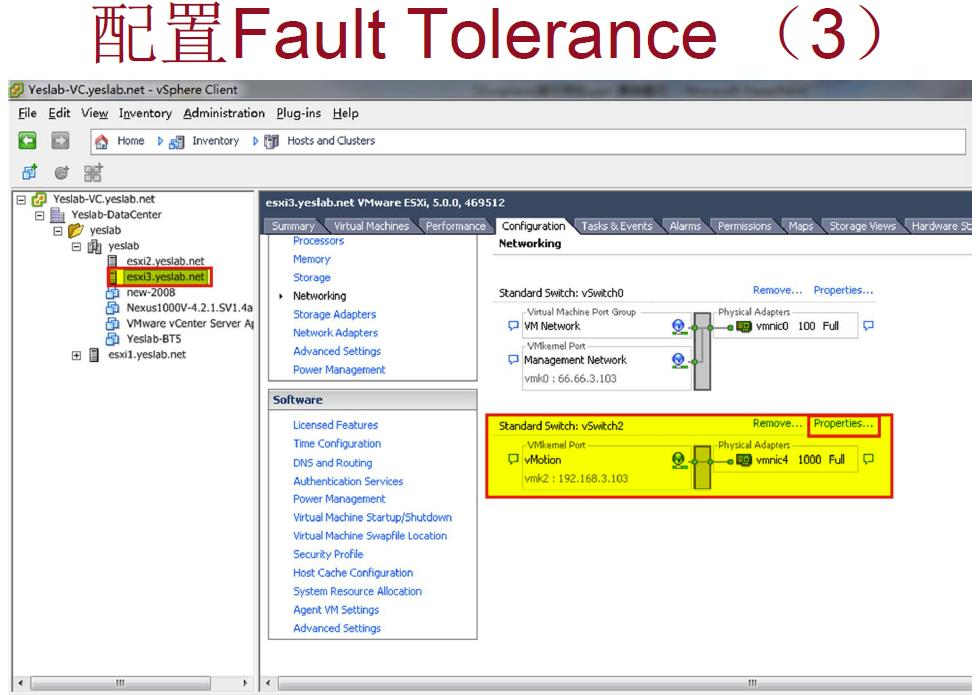Image resolution: width=978 pixels, height=695 pixels.
Task: Switch to the Summary tab
Action: pyautogui.click(x=293, y=226)
